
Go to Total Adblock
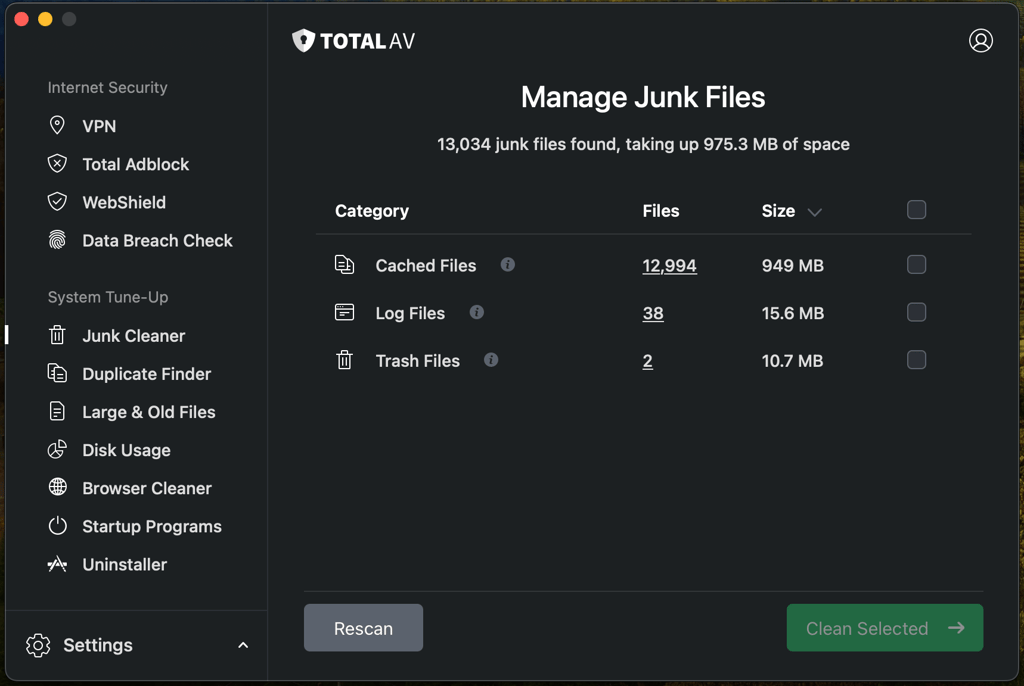click(x=136, y=164)
